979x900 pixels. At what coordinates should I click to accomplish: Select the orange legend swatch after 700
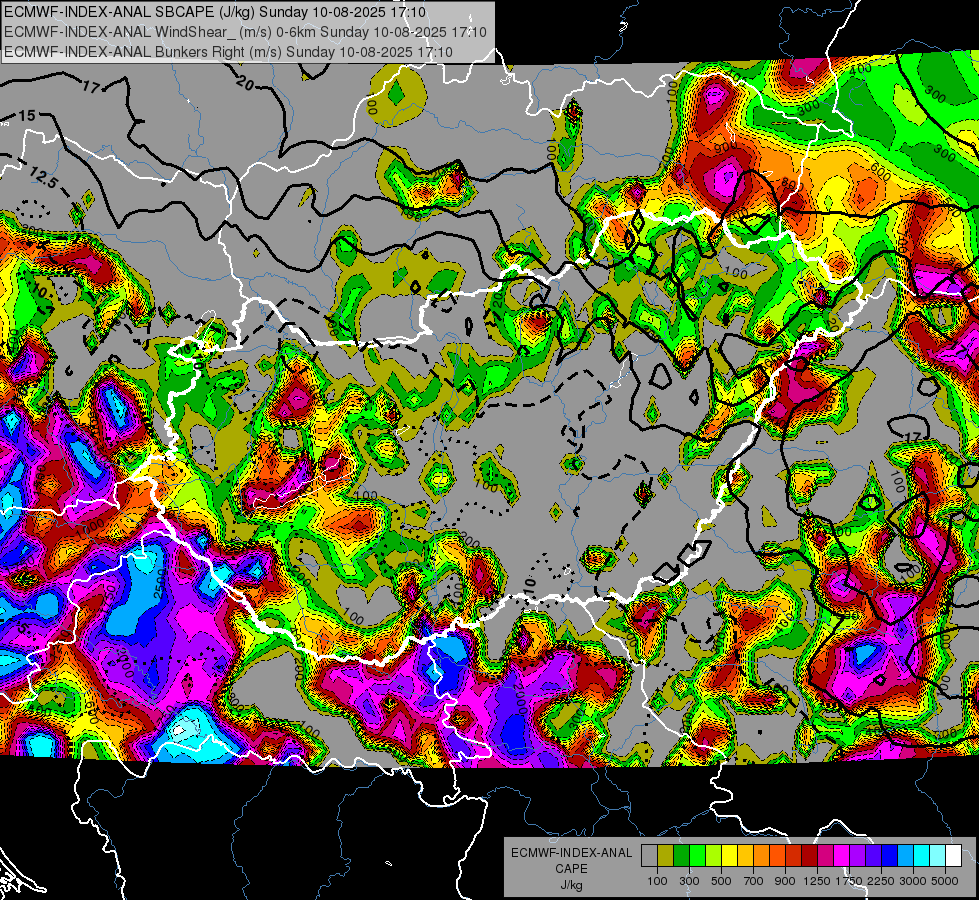coord(762,856)
